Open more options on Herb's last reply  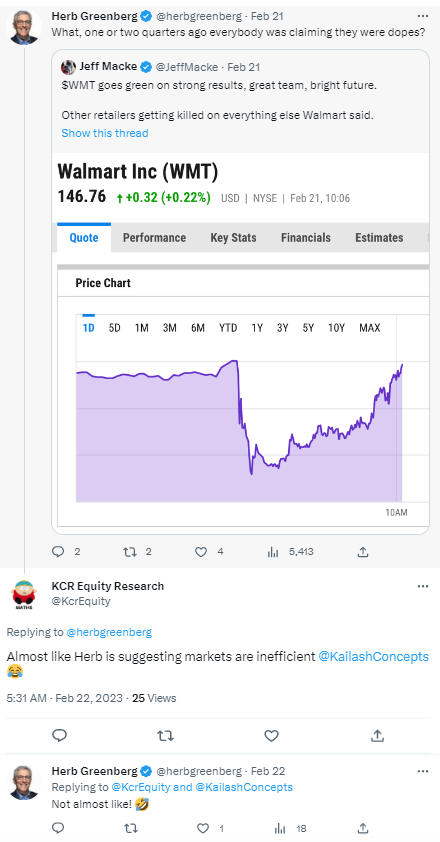[423, 771]
